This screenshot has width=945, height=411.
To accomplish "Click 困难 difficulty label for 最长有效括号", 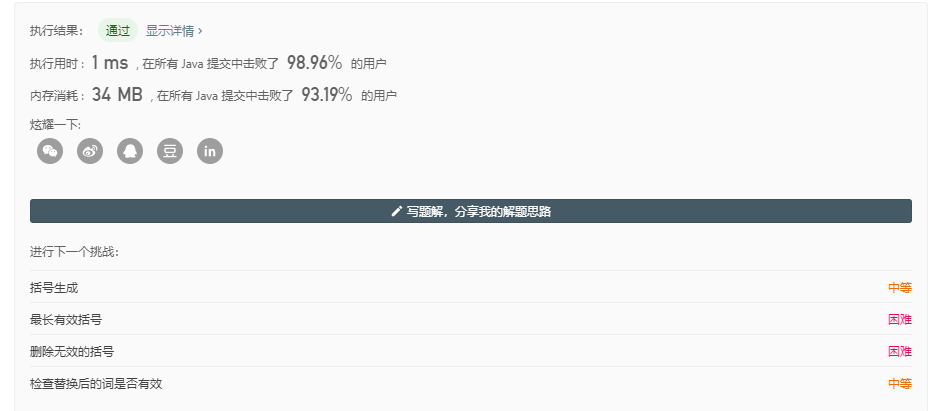I will 900,320.
